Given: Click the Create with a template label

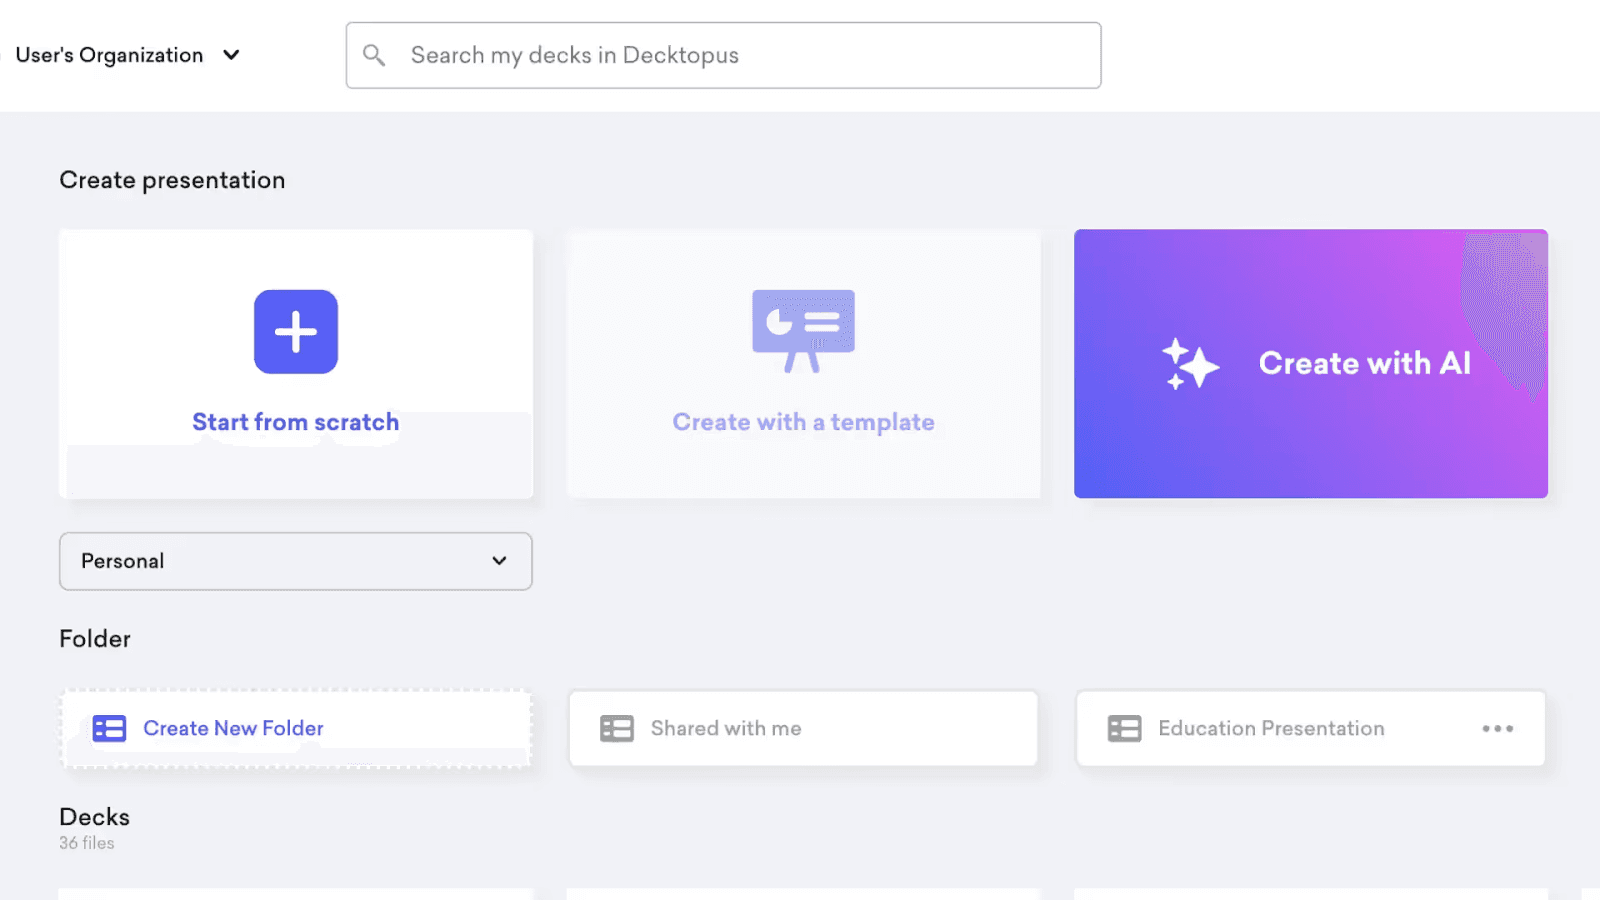Looking at the screenshot, I should 803,422.
